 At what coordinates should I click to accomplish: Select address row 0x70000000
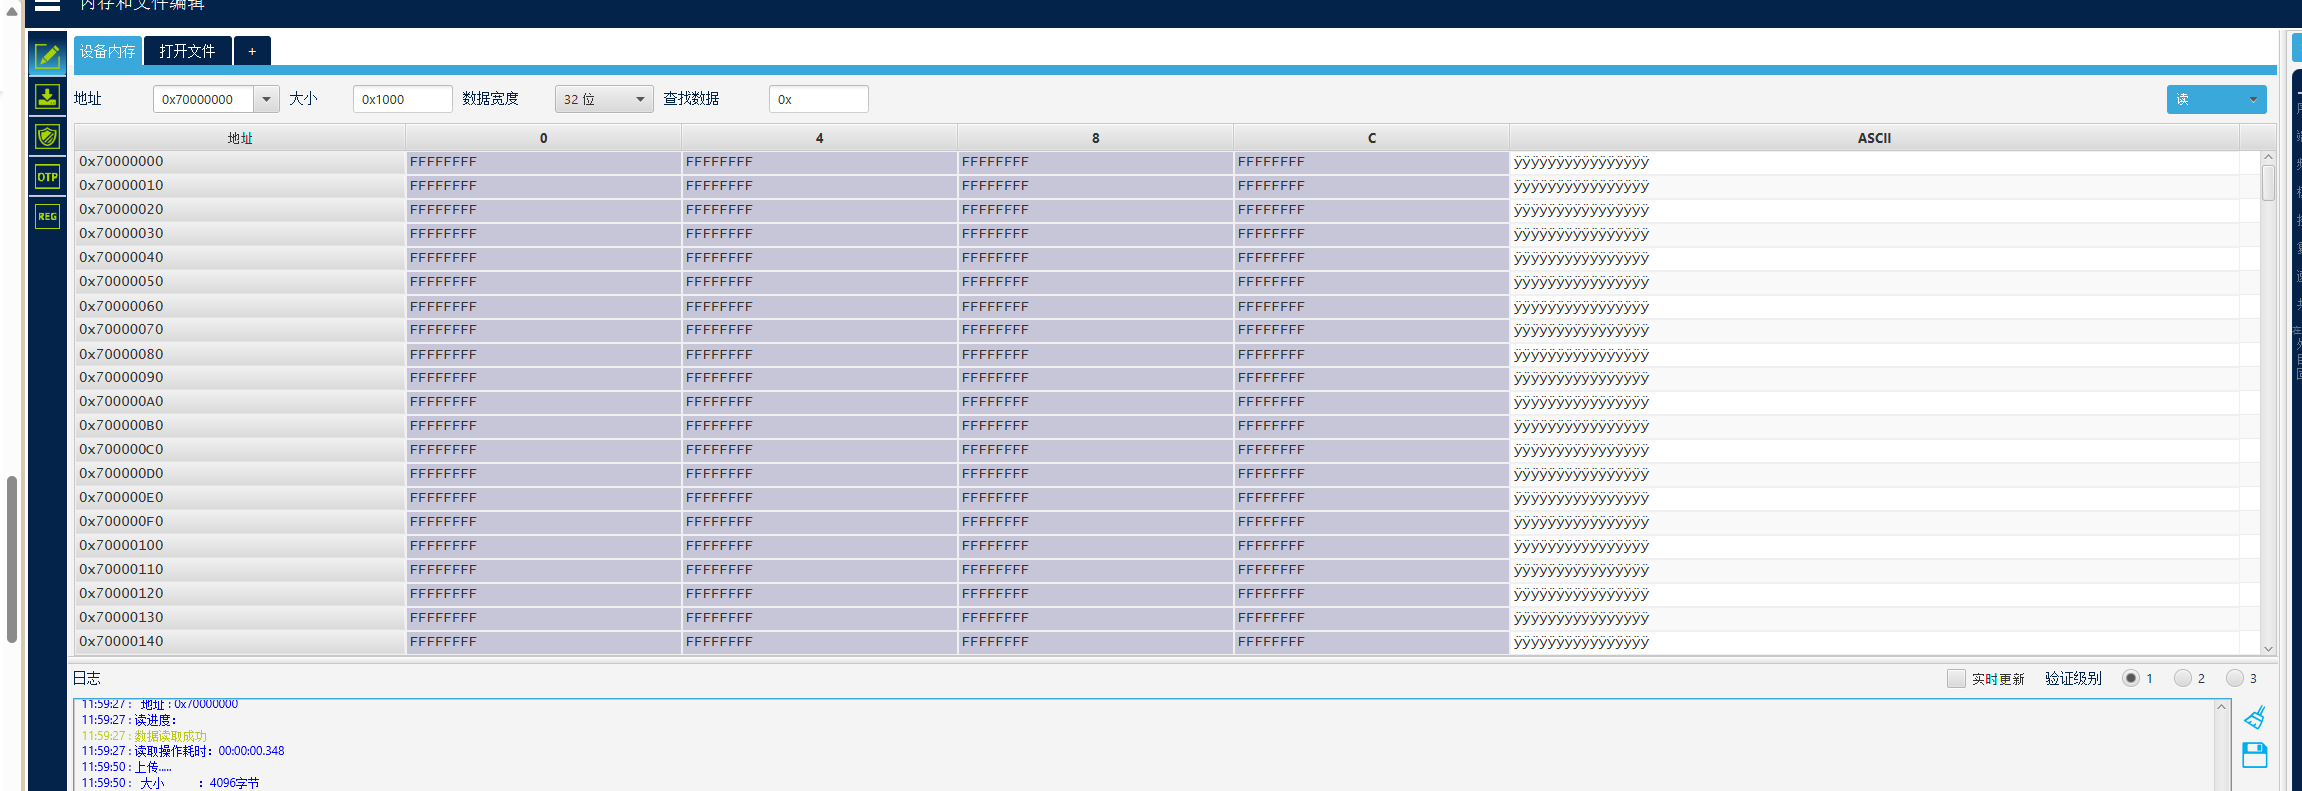(x=240, y=161)
